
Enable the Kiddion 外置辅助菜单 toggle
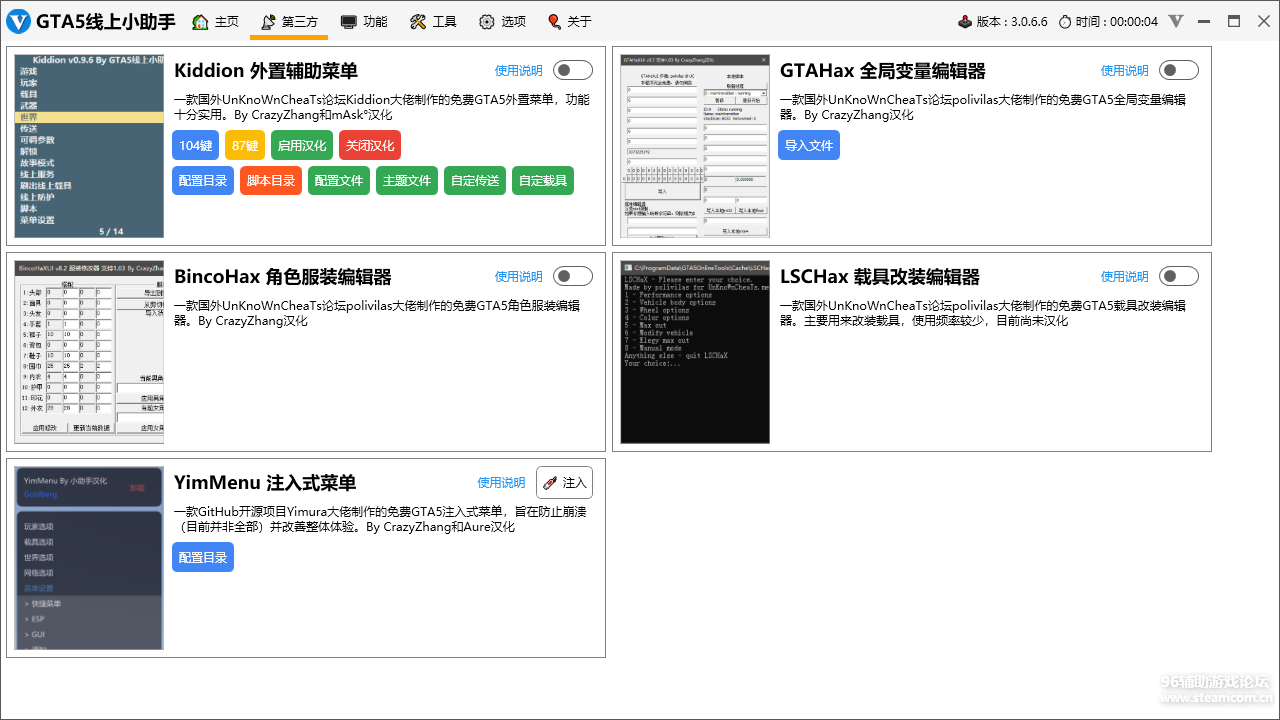pyautogui.click(x=573, y=70)
